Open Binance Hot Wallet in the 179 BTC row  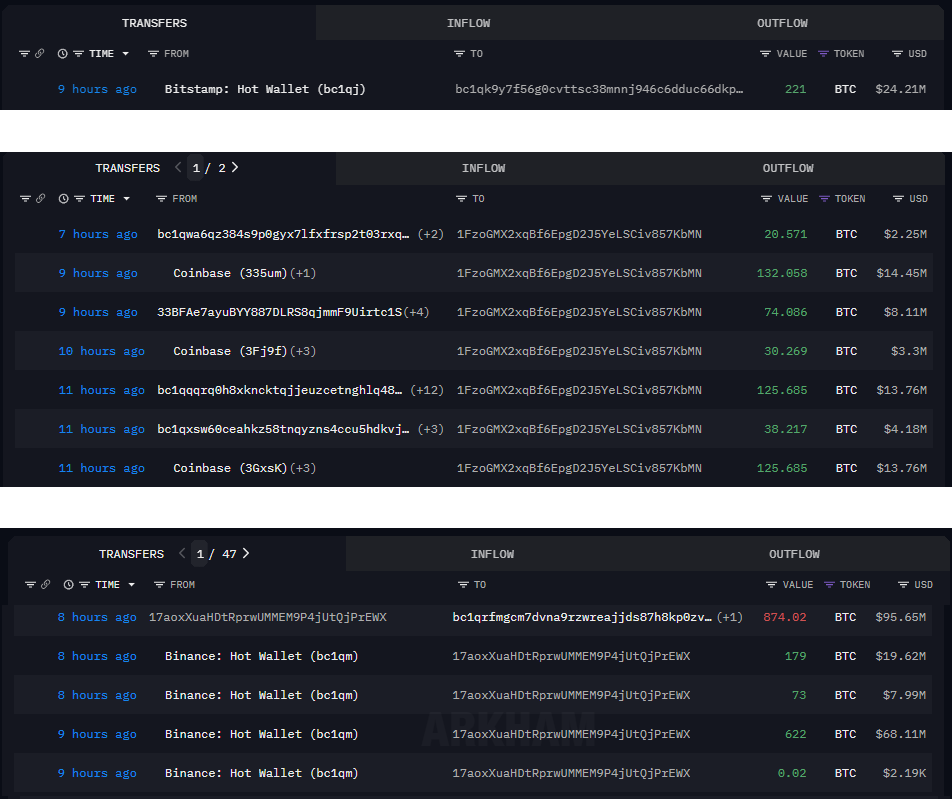pos(262,656)
